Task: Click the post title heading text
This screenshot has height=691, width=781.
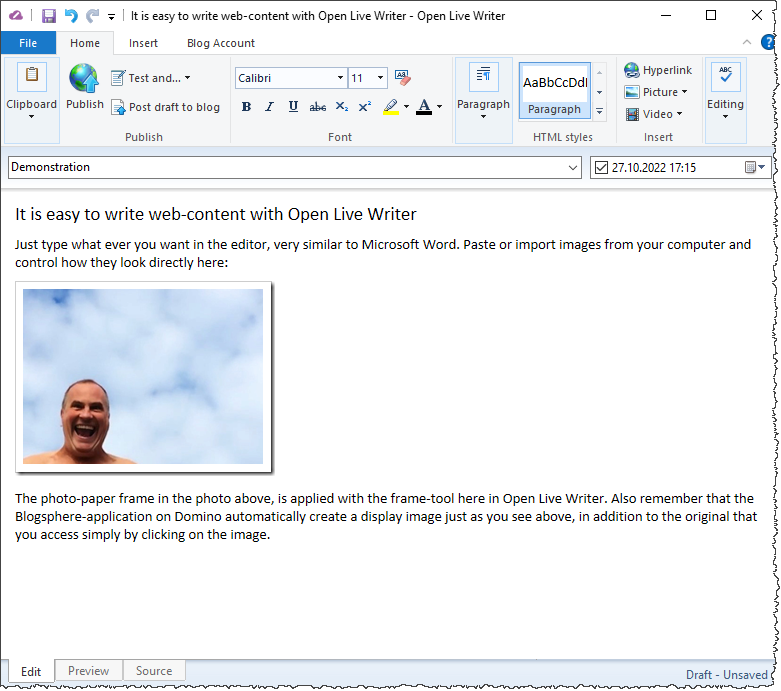Action: 216,214
